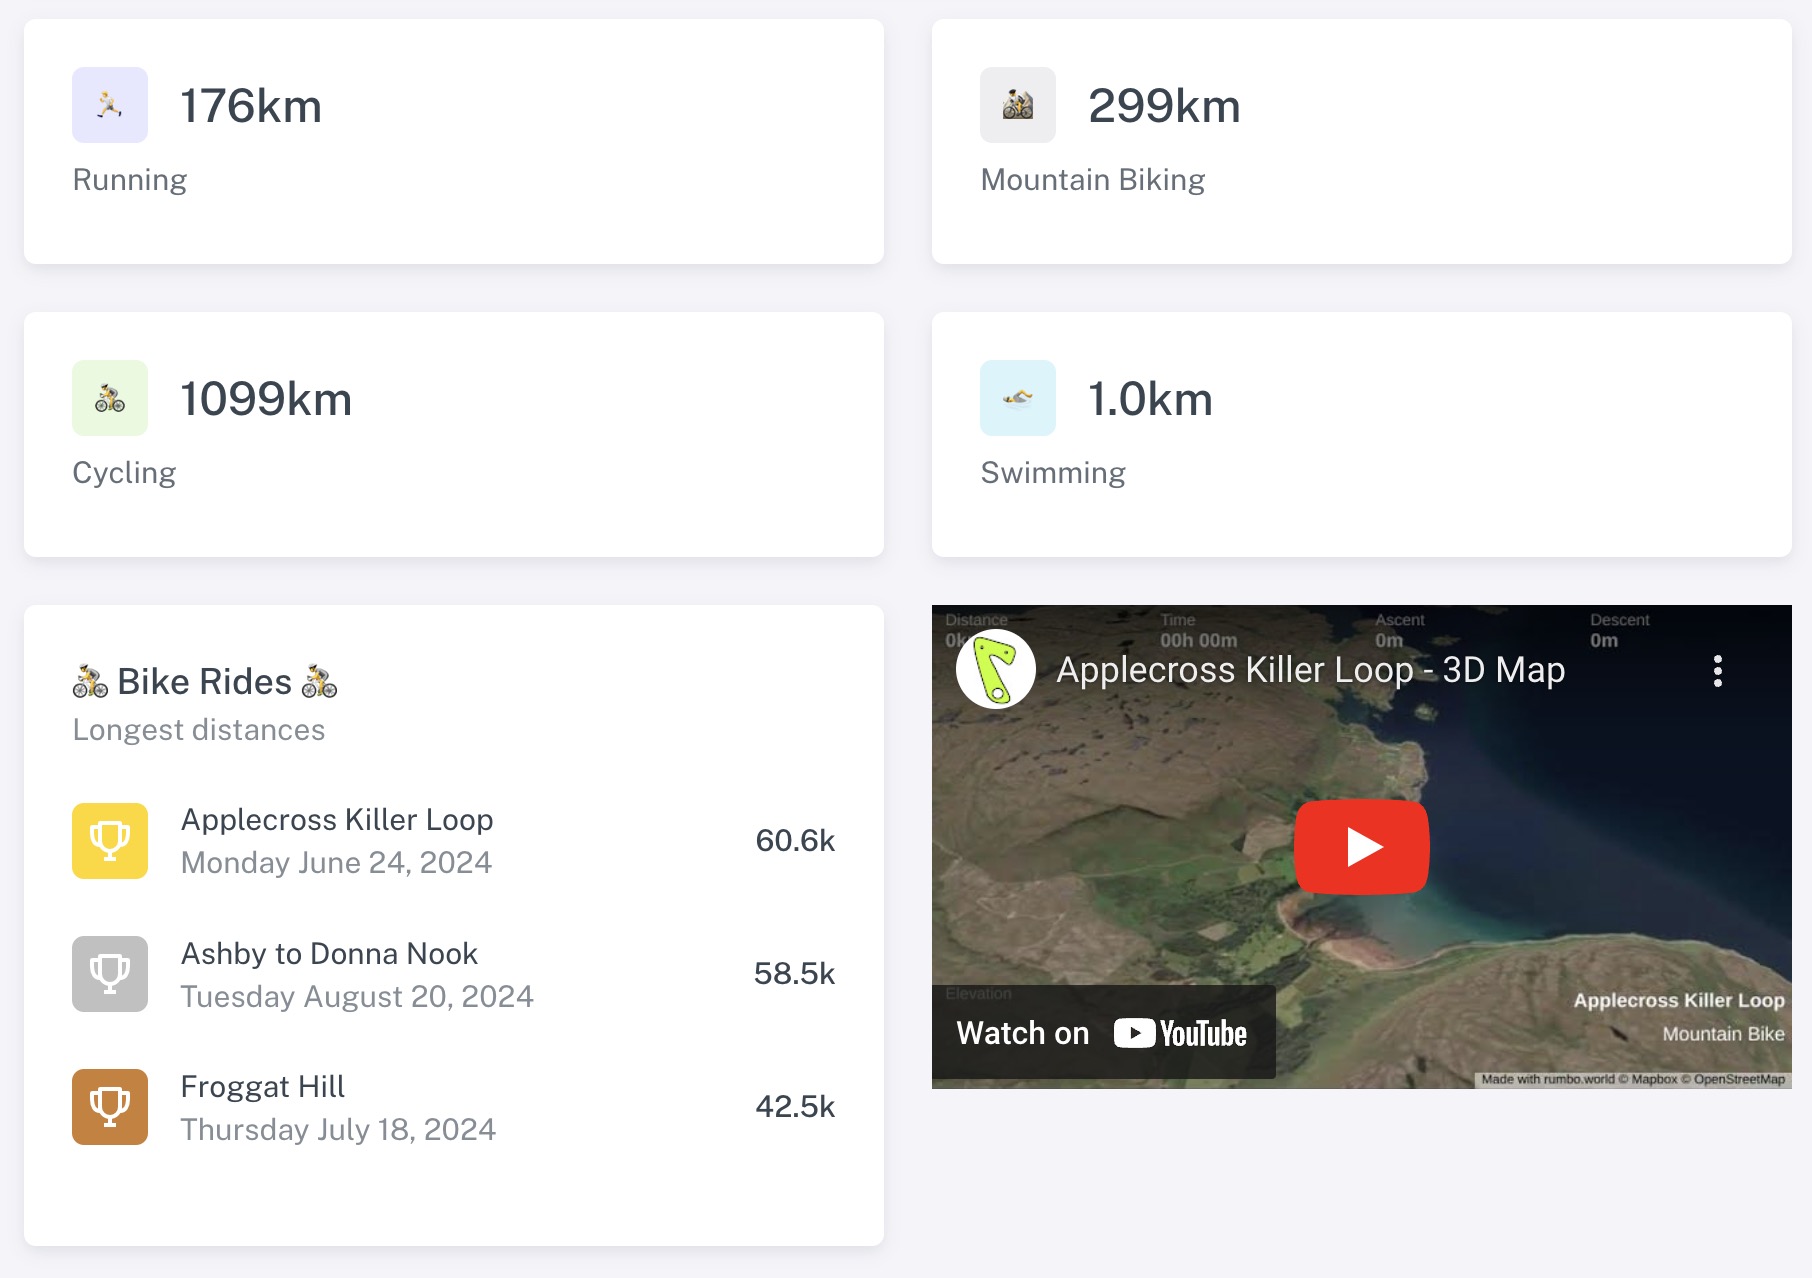
Task: Play the Applecross Killer Loop video
Action: pos(1361,846)
